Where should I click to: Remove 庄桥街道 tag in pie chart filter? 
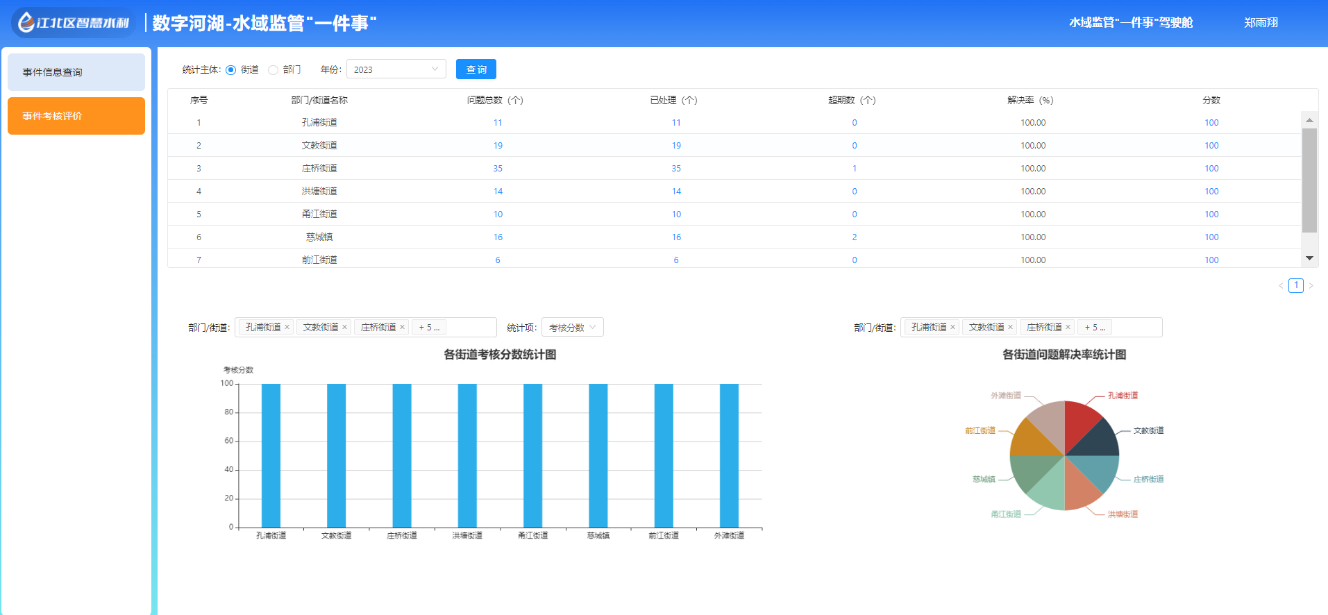coord(1068,327)
